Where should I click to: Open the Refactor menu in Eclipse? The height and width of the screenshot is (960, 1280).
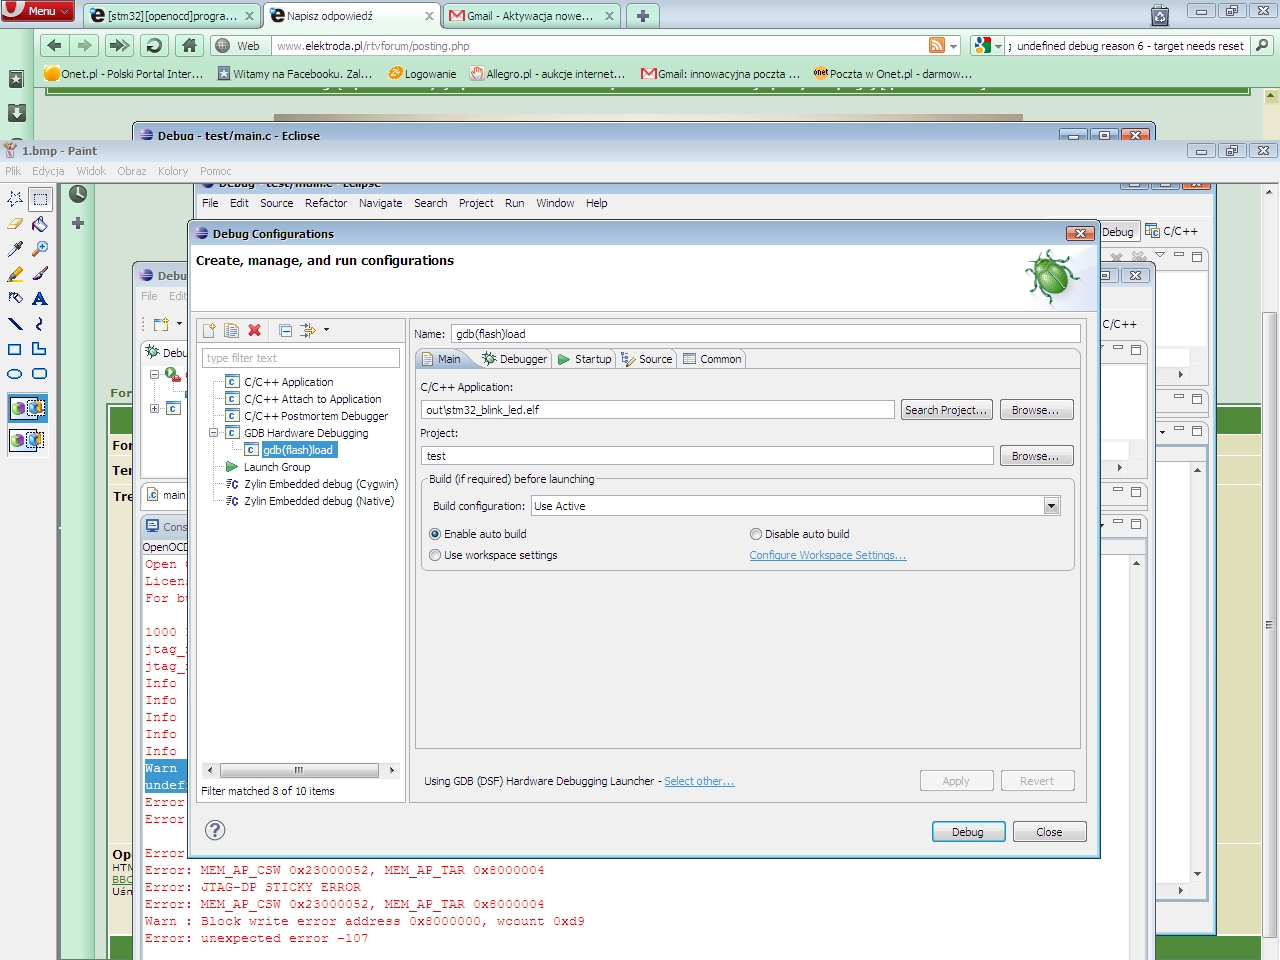[x=326, y=203]
